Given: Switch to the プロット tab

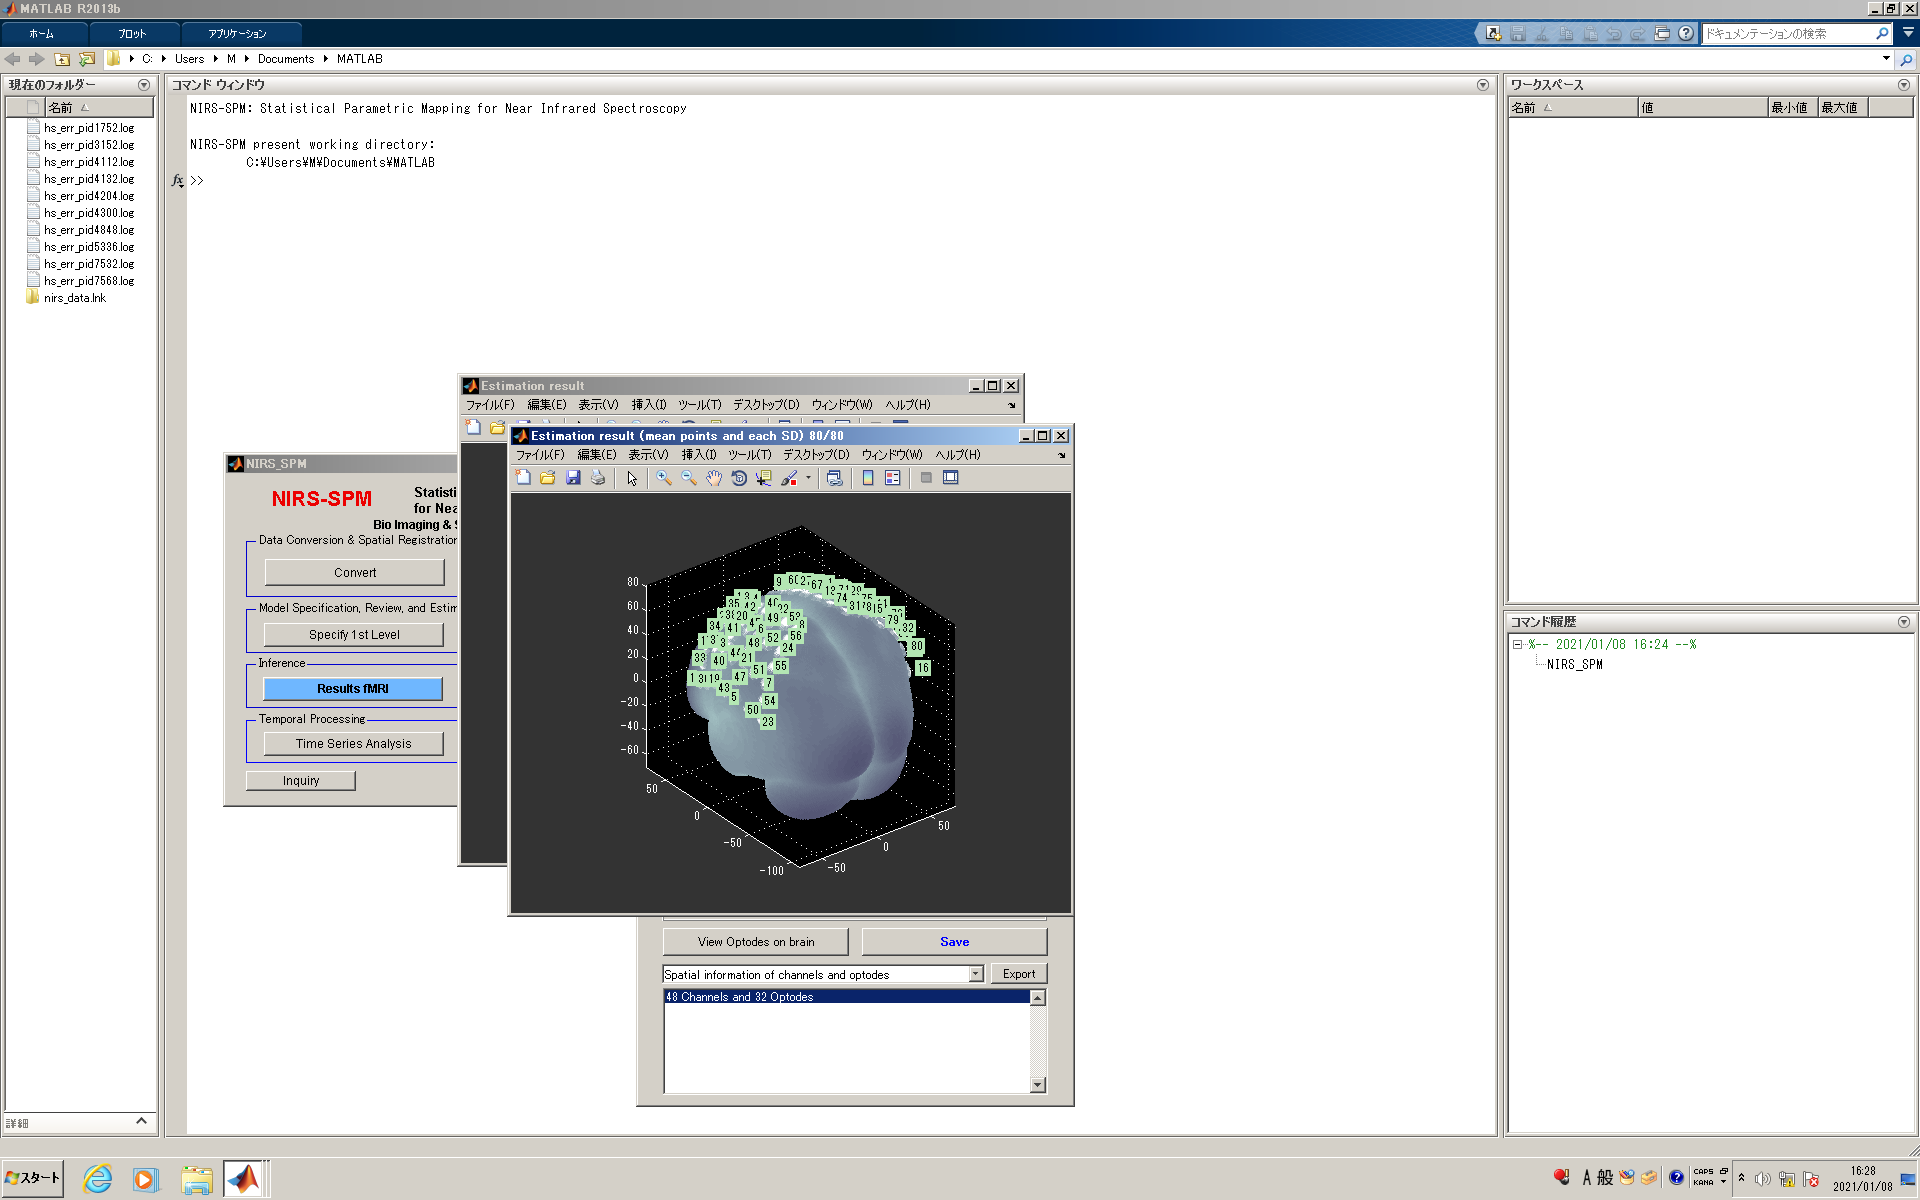Looking at the screenshot, I should click(x=132, y=33).
